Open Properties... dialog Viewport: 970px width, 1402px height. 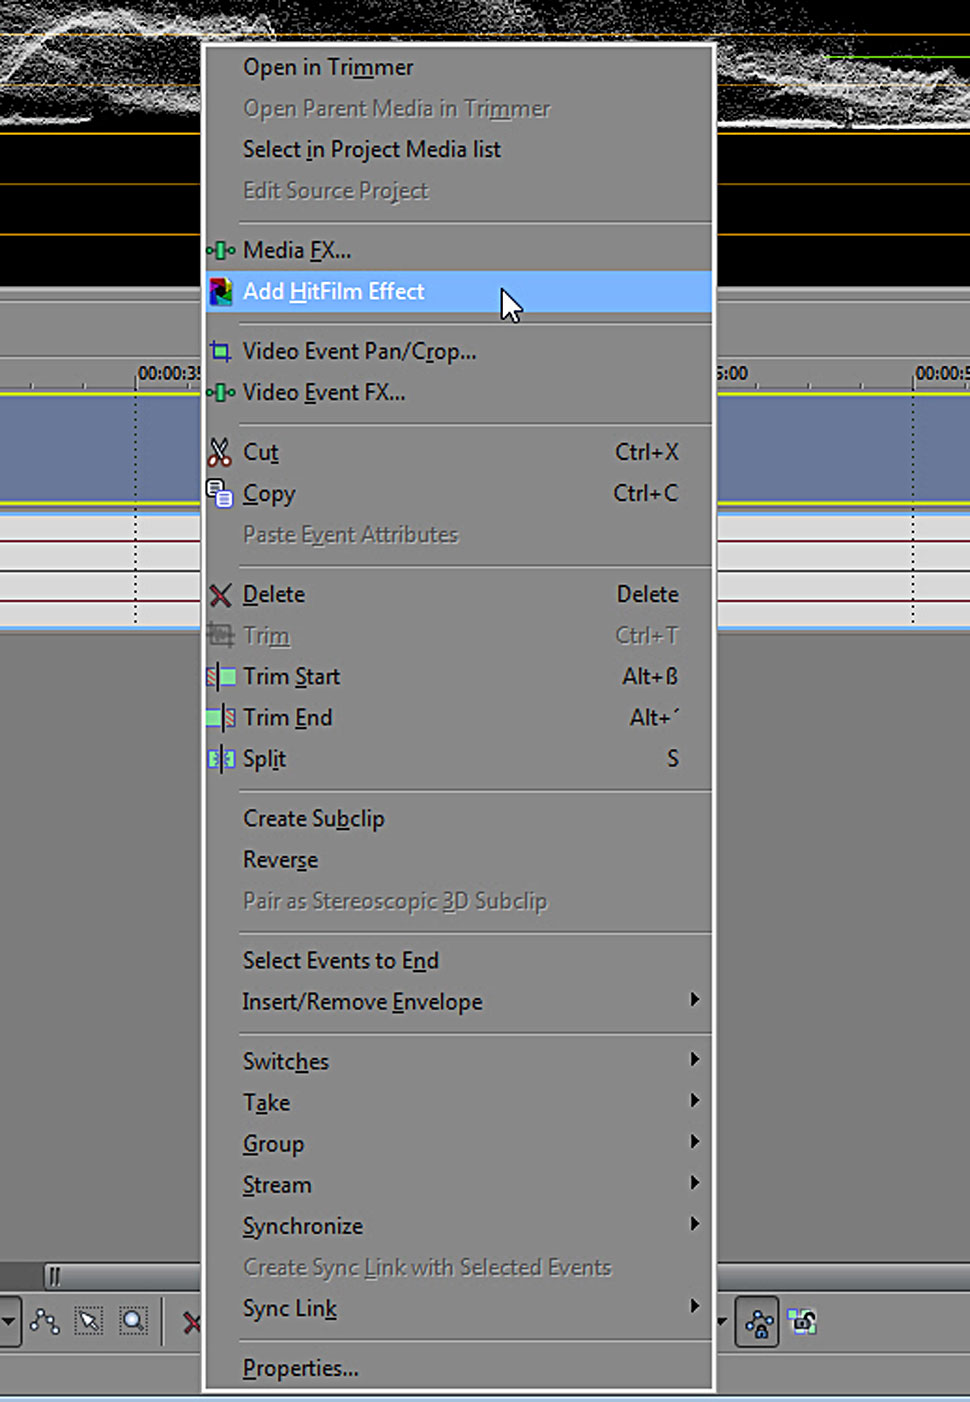pyautogui.click(x=300, y=1368)
